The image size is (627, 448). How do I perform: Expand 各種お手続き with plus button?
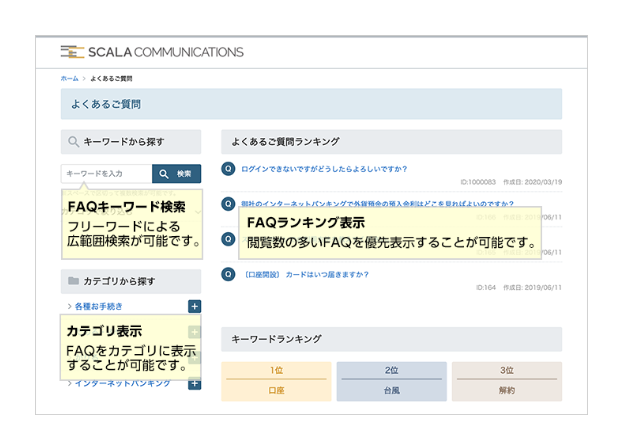tap(194, 307)
